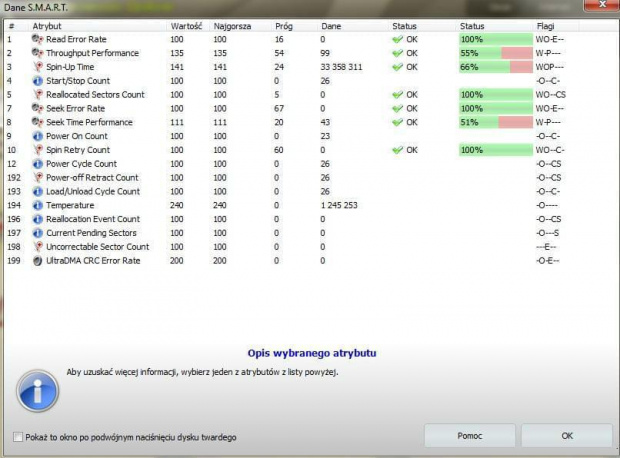620x458 pixels.
Task: Click the green checkmark in Seek Error Rate row
Action: [x=397, y=108]
